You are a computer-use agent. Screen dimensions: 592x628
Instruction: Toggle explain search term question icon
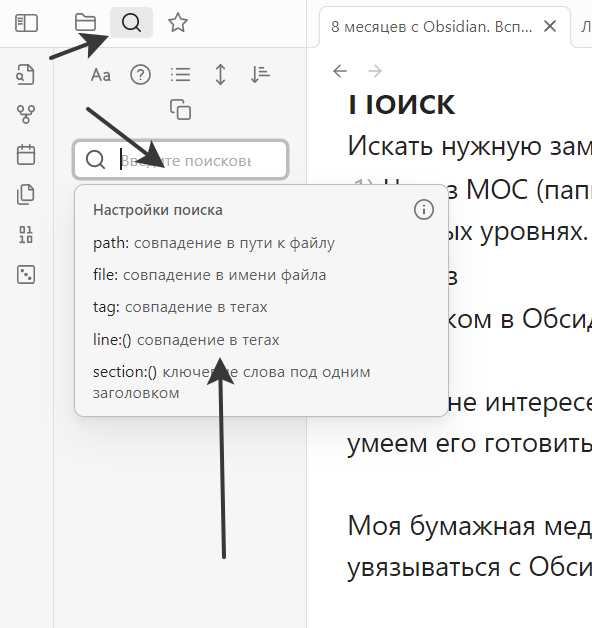(x=141, y=75)
